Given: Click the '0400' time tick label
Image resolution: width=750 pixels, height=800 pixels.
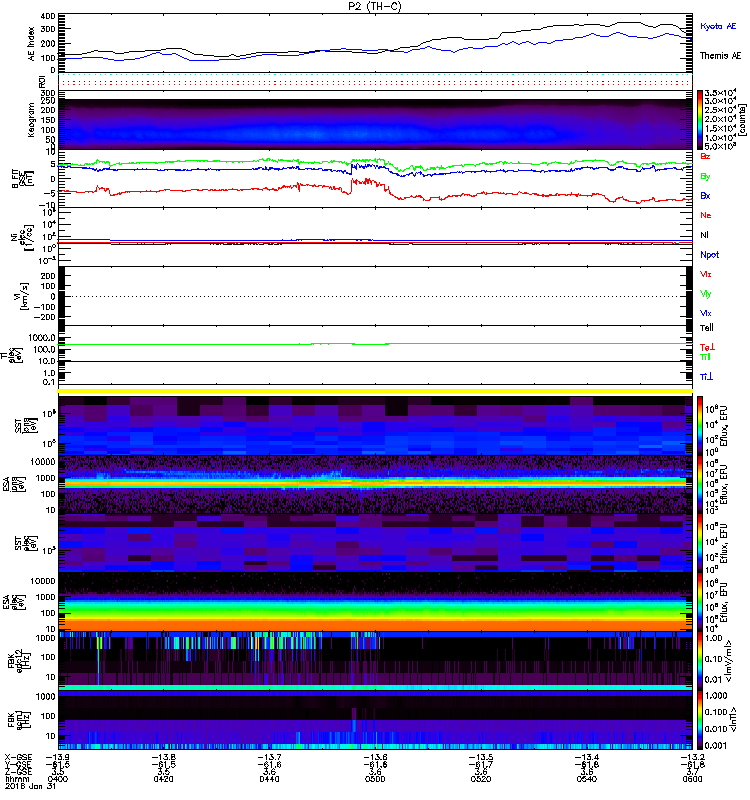Looking at the screenshot, I should [58, 779].
